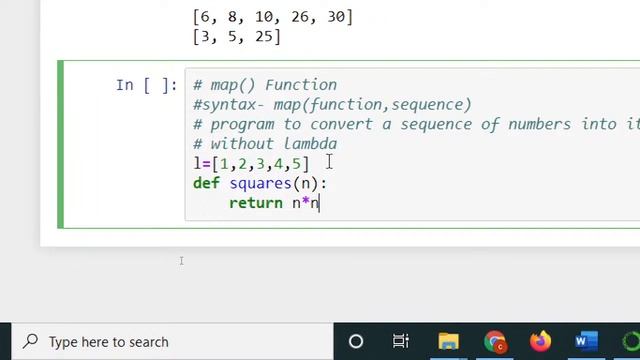Image resolution: width=640 pixels, height=360 pixels.
Task: Click the In [ ] prompt of the active cell
Action: tap(147, 85)
